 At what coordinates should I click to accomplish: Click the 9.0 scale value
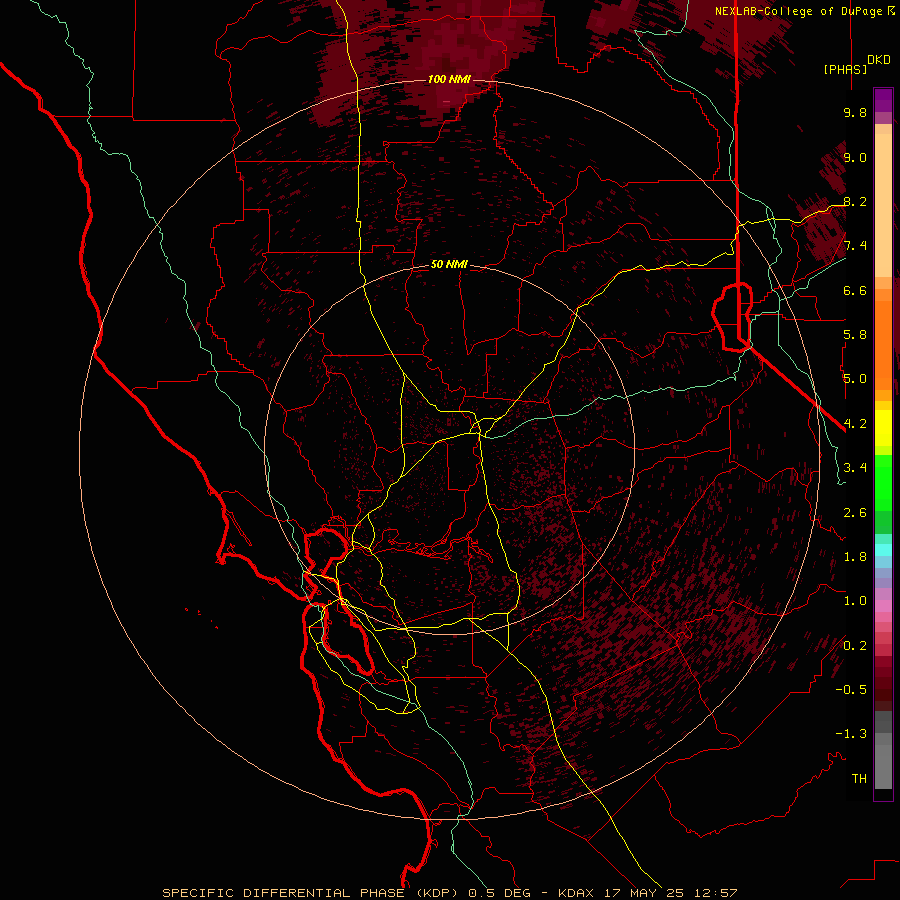pyautogui.click(x=855, y=157)
